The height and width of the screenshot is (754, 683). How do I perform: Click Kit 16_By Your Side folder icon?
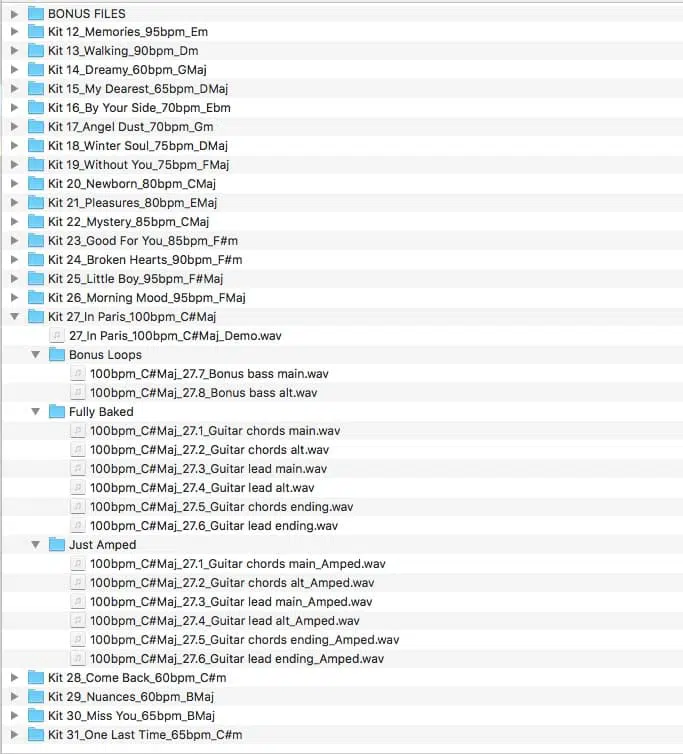click(36, 108)
